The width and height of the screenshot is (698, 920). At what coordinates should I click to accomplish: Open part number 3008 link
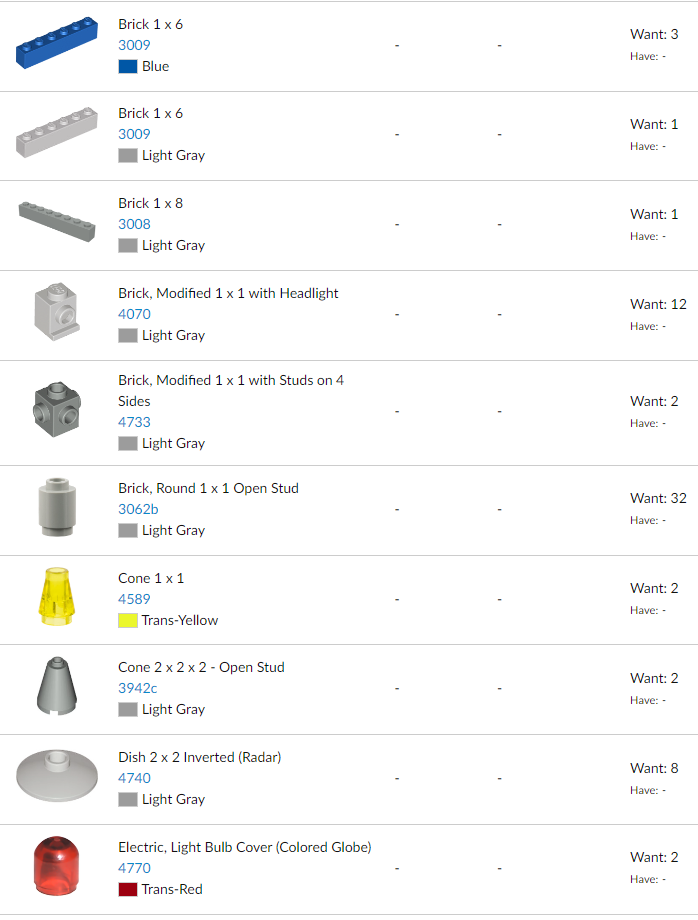(134, 224)
